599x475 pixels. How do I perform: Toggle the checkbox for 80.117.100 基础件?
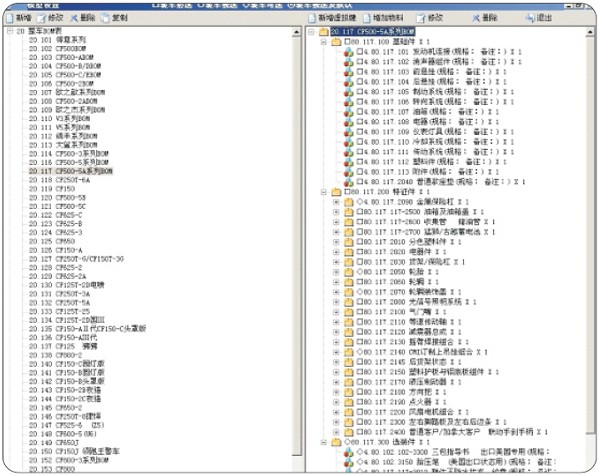pyautogui.click(x=347, y=41)
